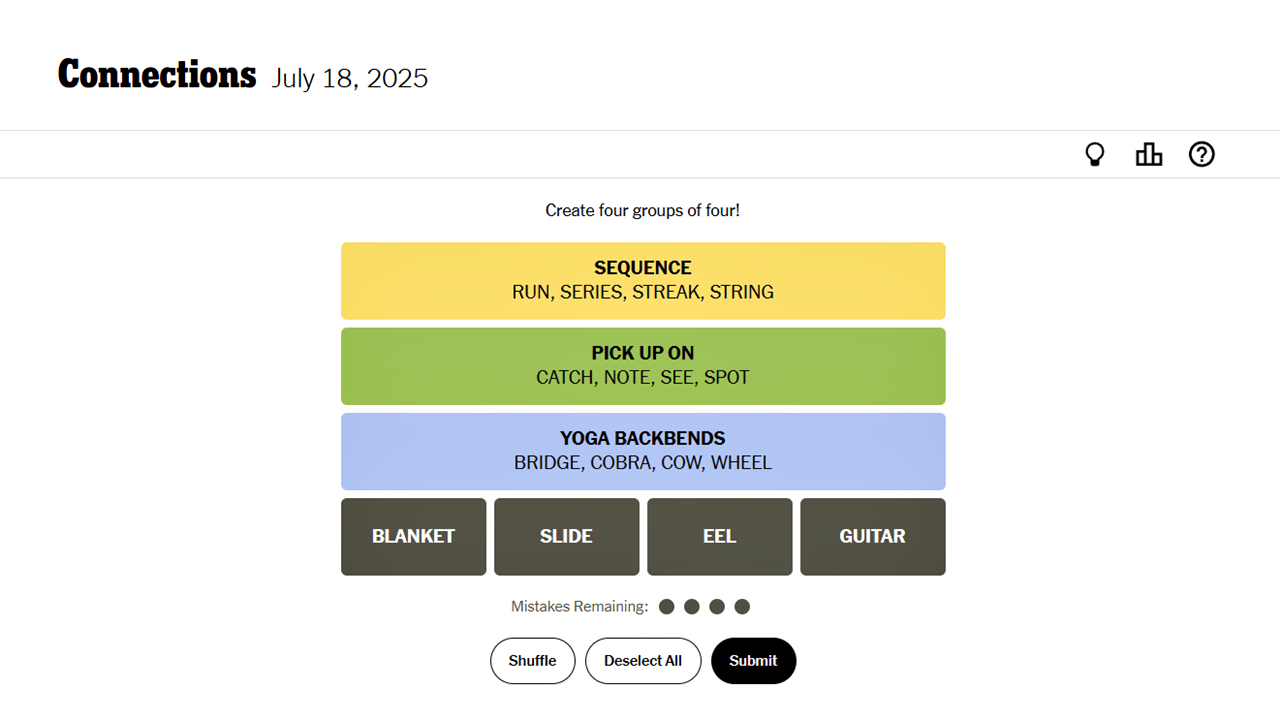Click the second Mistakes Remaining dot
The height and width of the screenshot is (720, 1280).
(x=692, y=606)
